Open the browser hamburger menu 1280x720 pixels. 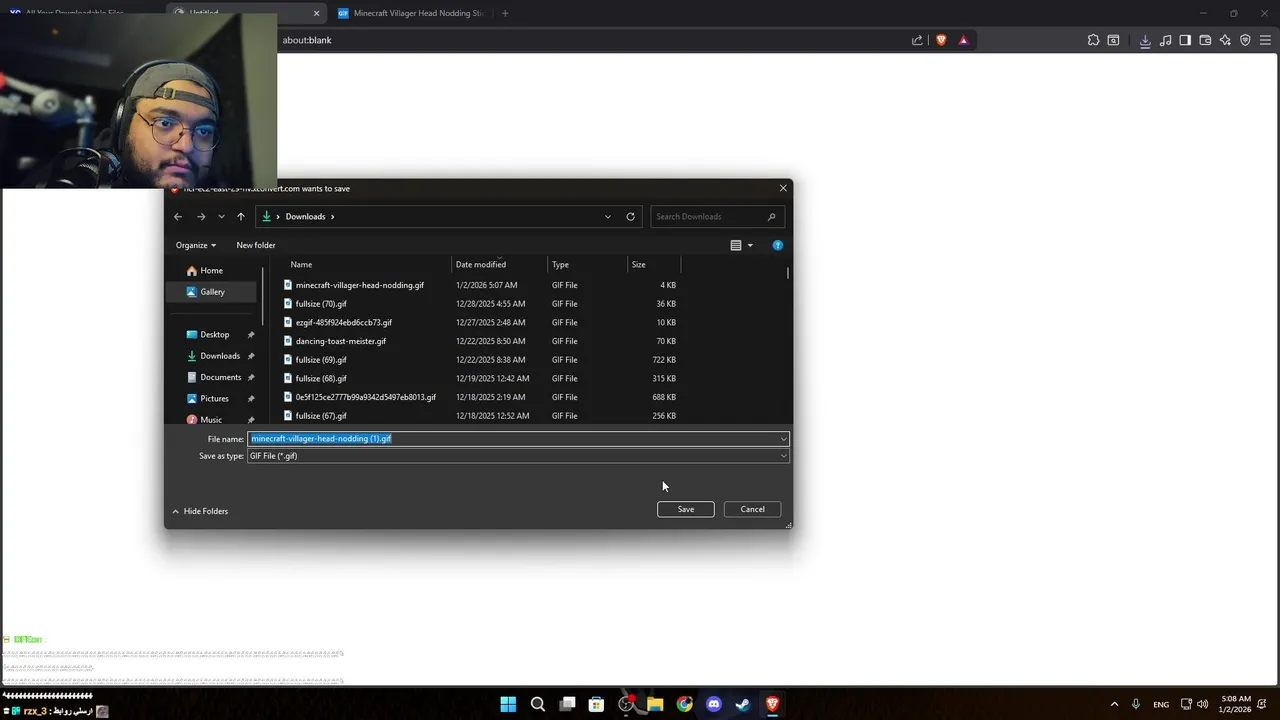point(1265,40)
